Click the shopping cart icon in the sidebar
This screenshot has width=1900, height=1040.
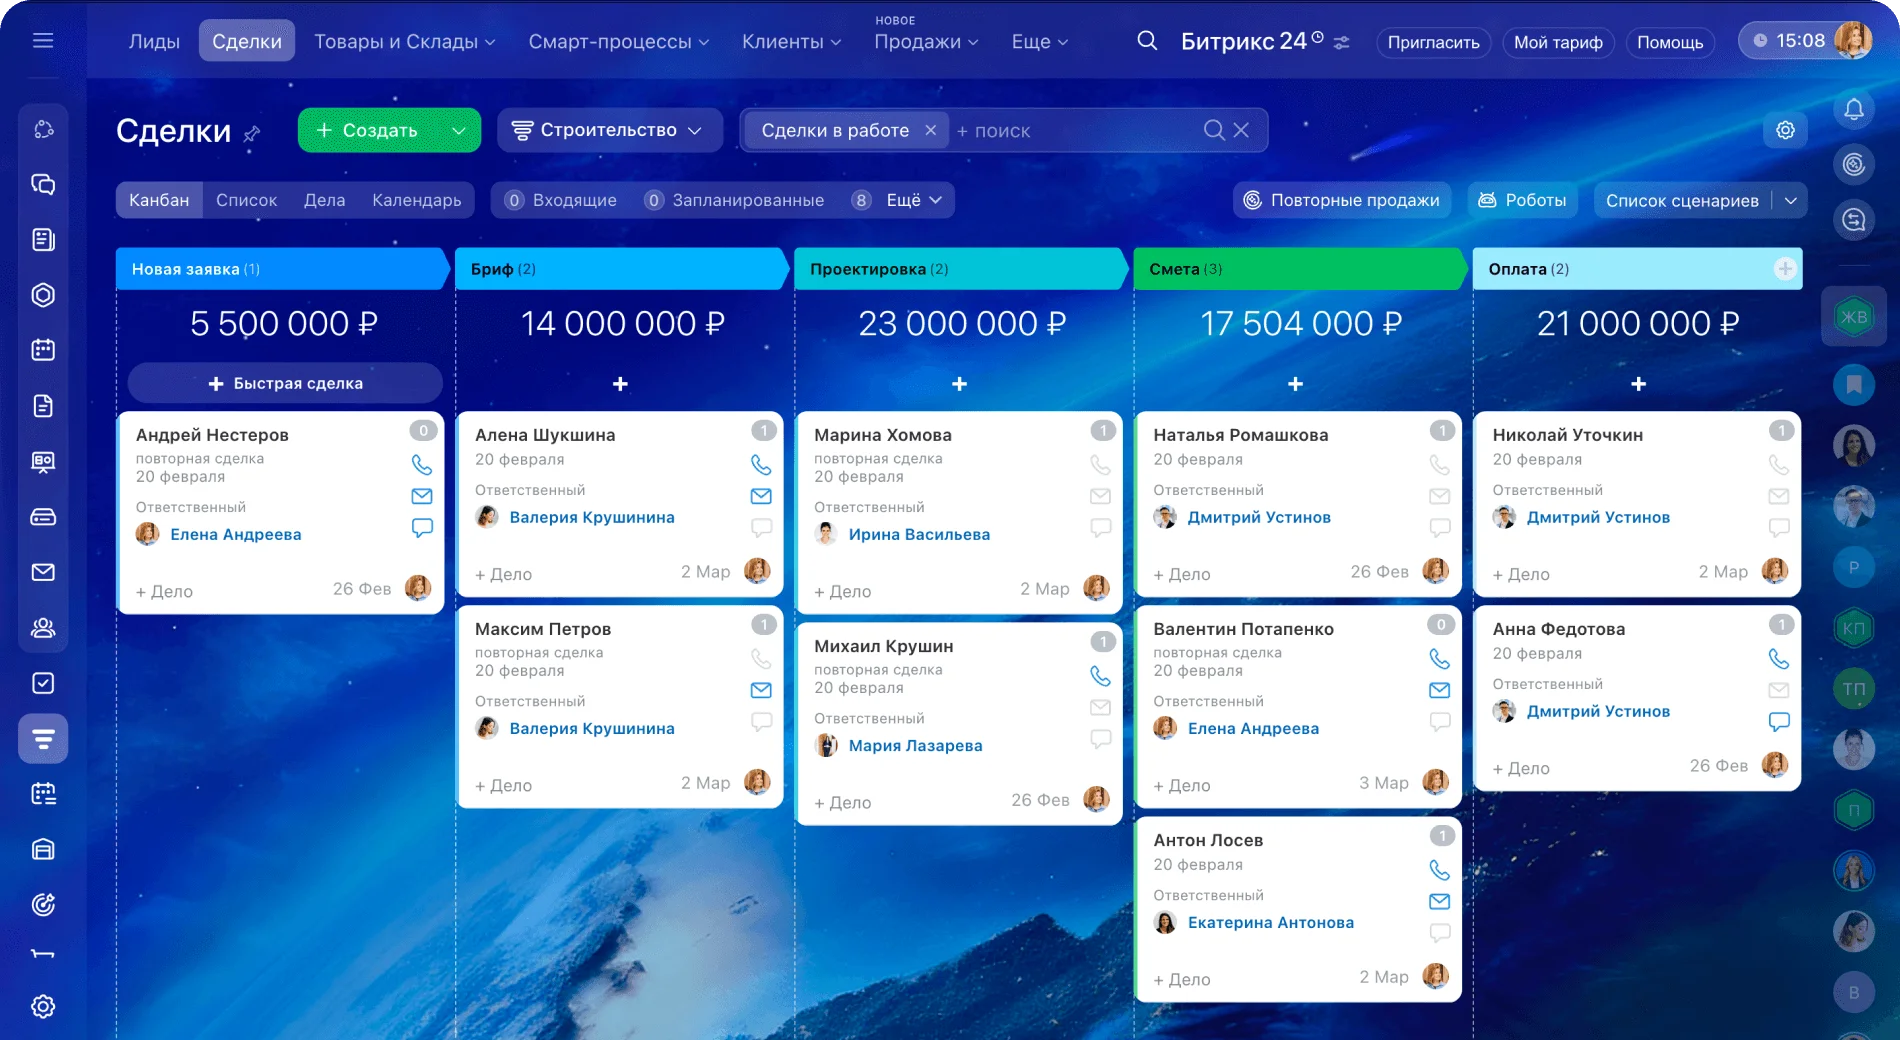click(42, 517)
